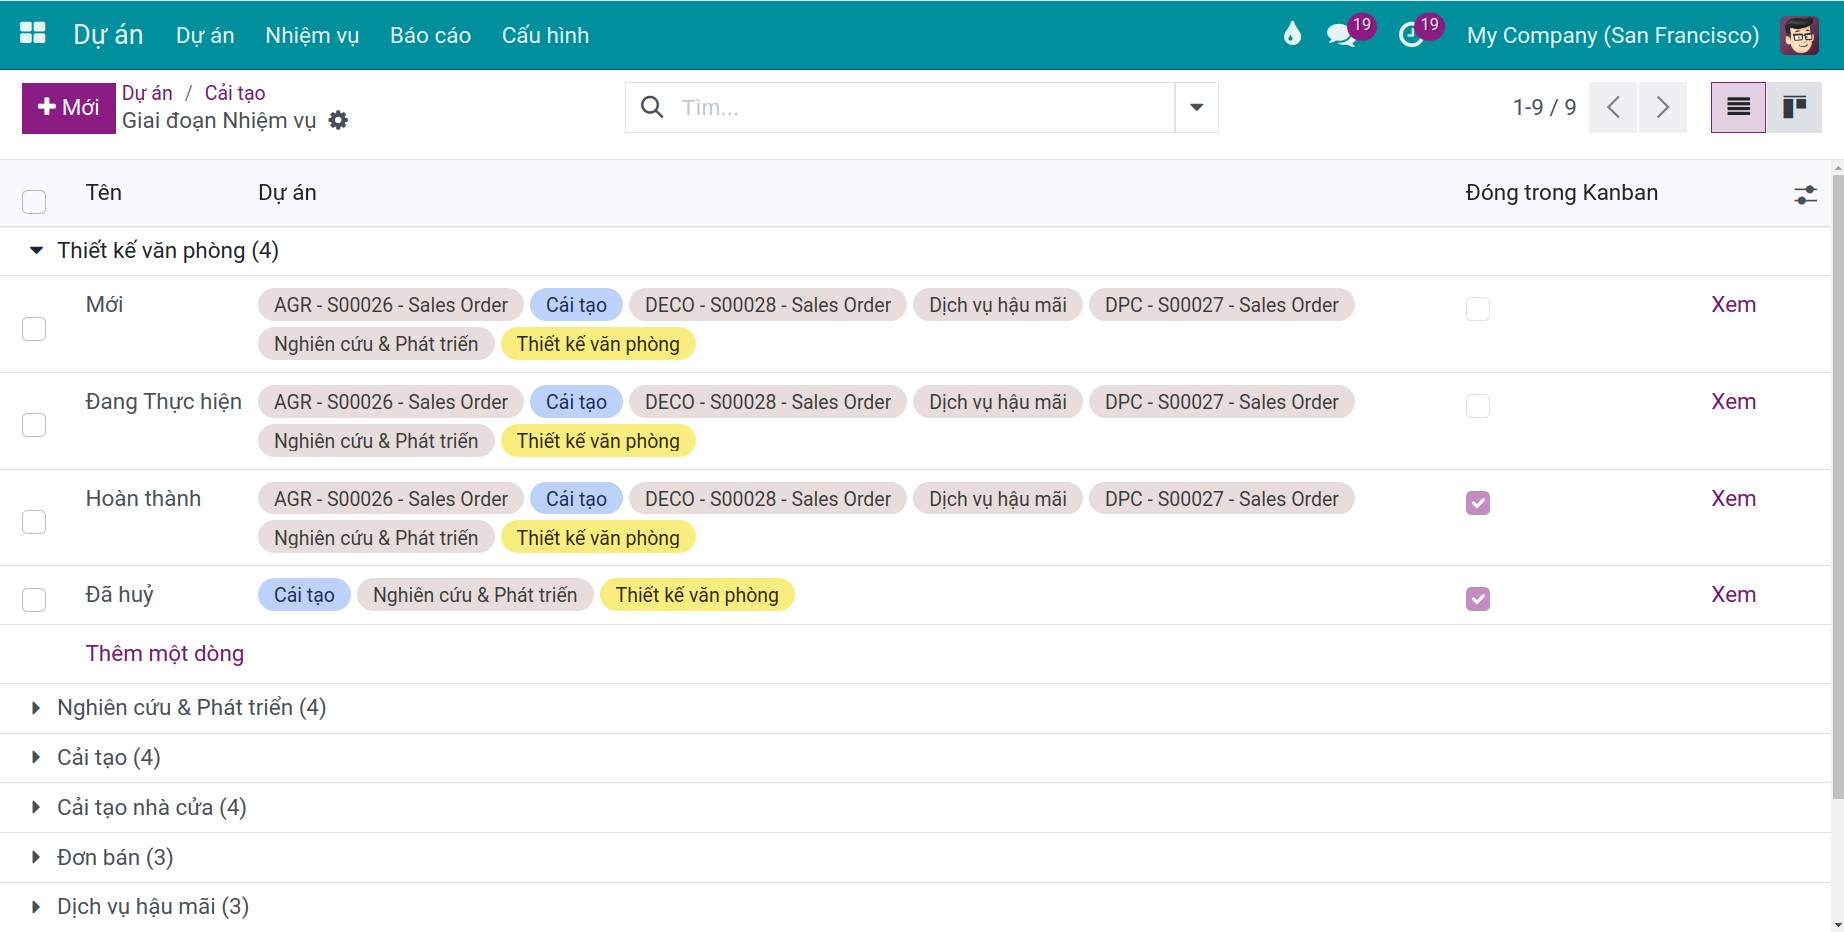
Task: Select the Hoàn thành row checkbox
Action: pyautogui.click(x=34, y=522)
